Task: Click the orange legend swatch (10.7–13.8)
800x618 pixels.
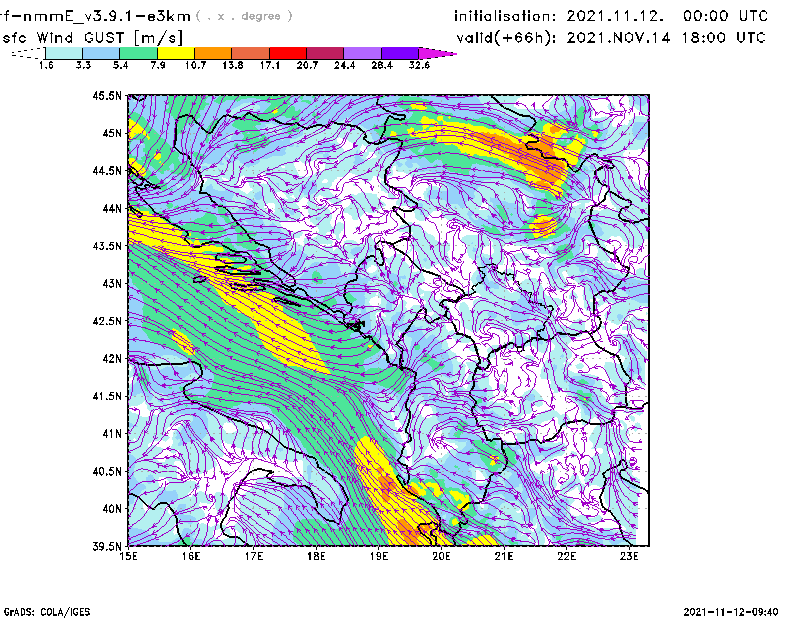Action: click(x=213, y=53)
